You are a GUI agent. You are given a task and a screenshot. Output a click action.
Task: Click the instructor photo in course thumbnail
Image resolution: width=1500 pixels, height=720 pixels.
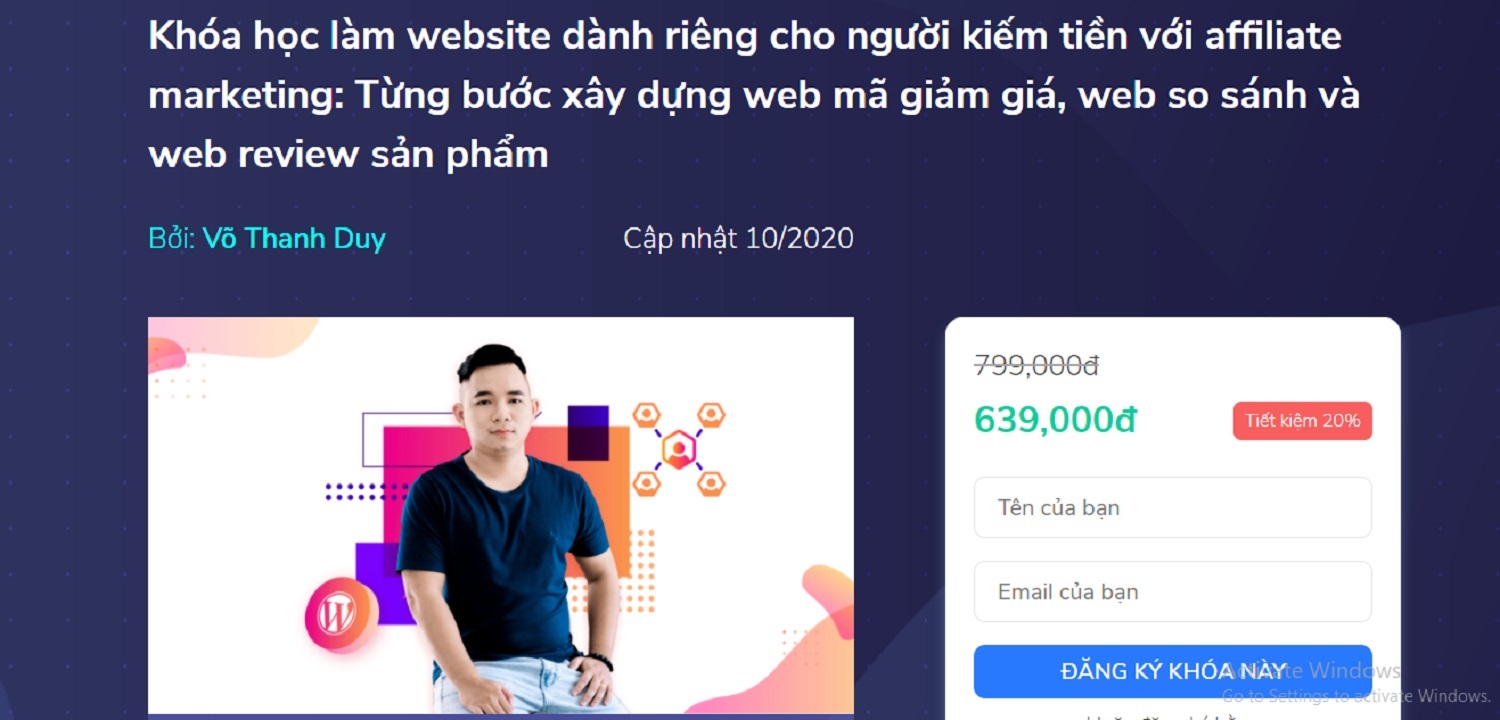click(505, 530)
